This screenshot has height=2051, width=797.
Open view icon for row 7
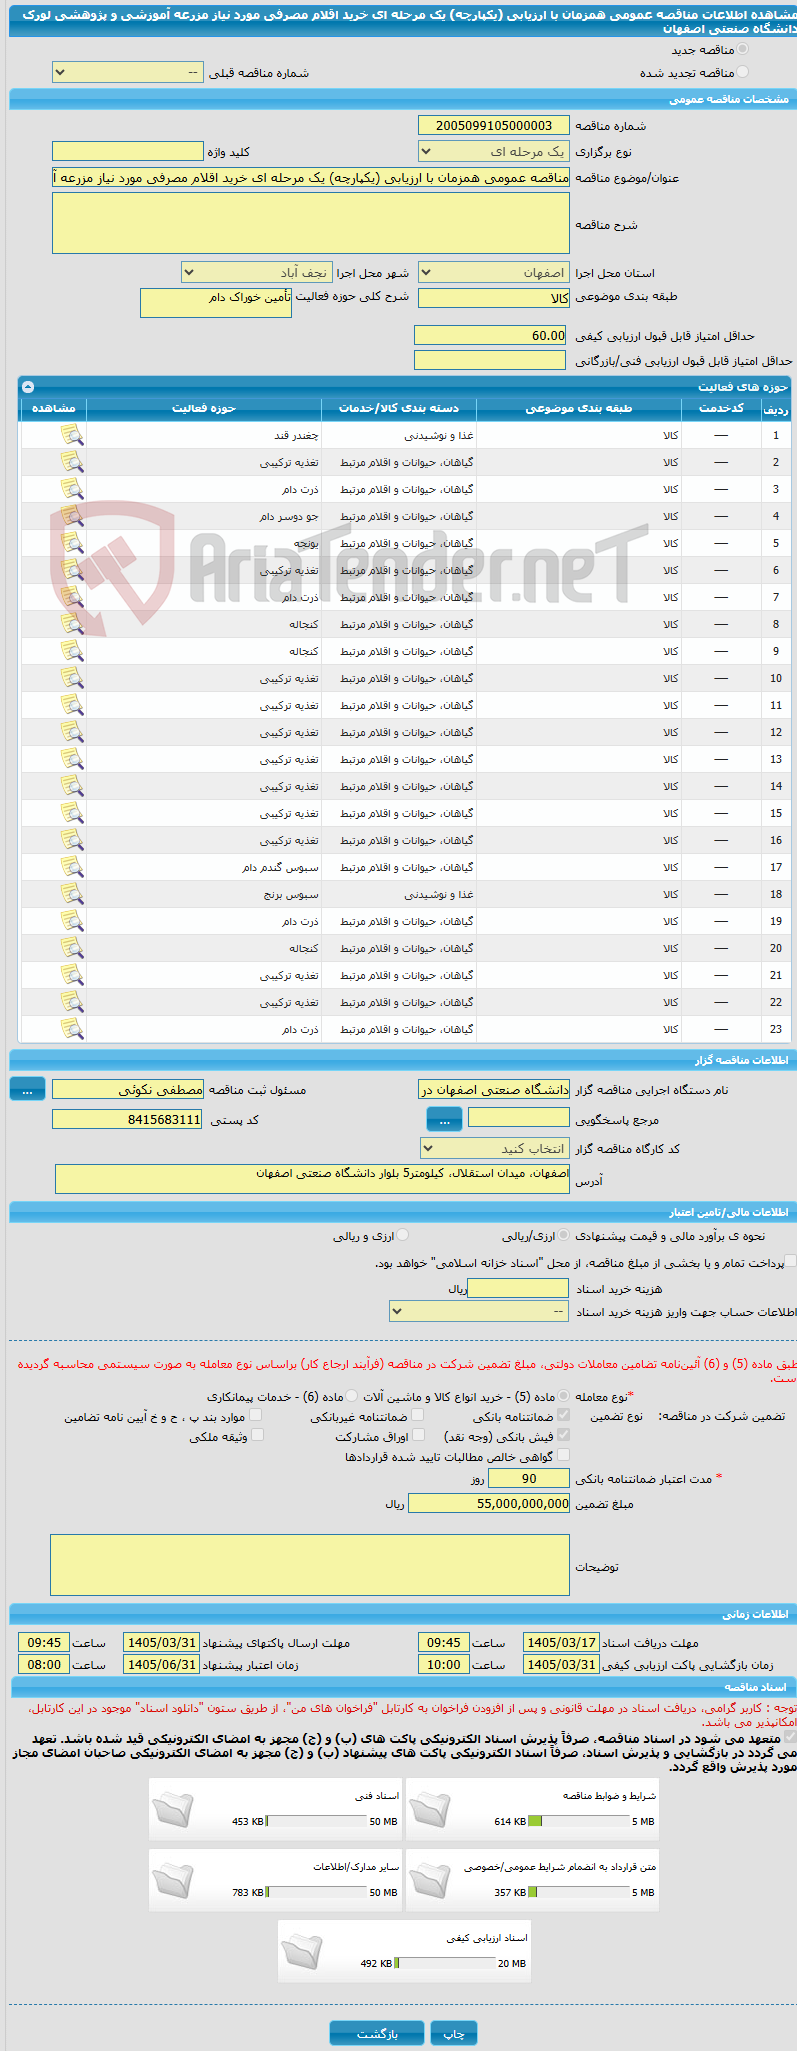click(x=71, y=597)
